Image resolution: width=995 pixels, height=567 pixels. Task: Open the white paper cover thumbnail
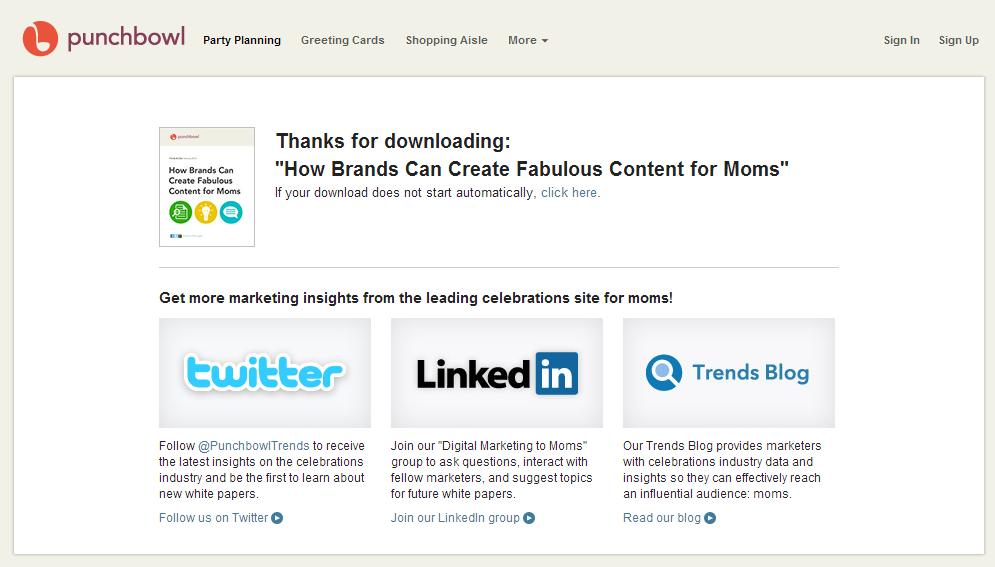(x=207, y=187)
